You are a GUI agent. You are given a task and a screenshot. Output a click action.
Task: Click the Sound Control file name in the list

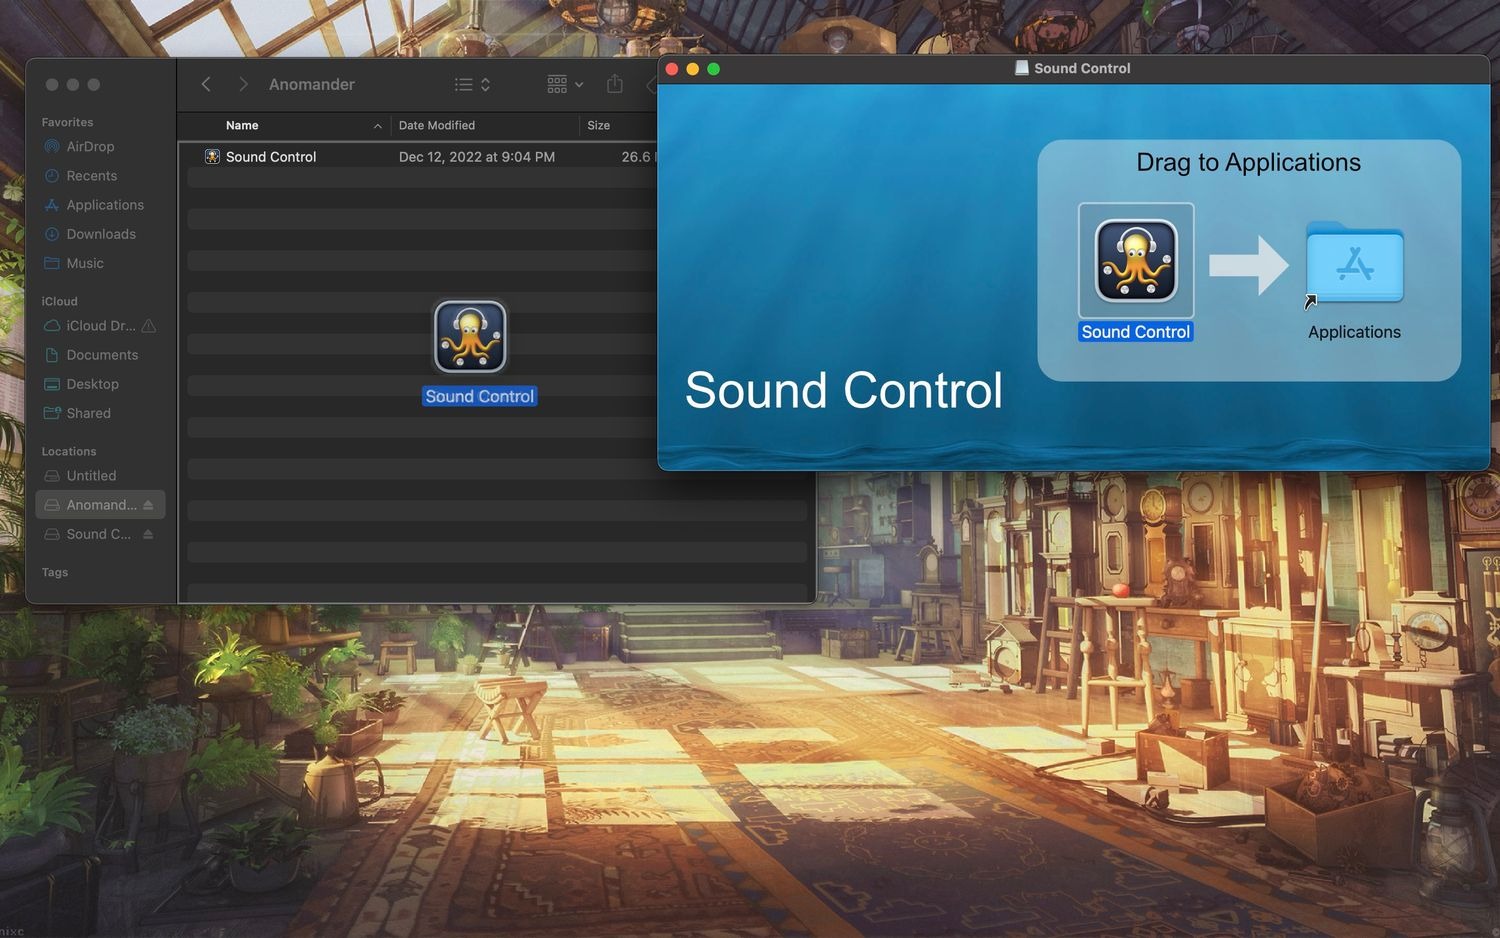(271, 157)
